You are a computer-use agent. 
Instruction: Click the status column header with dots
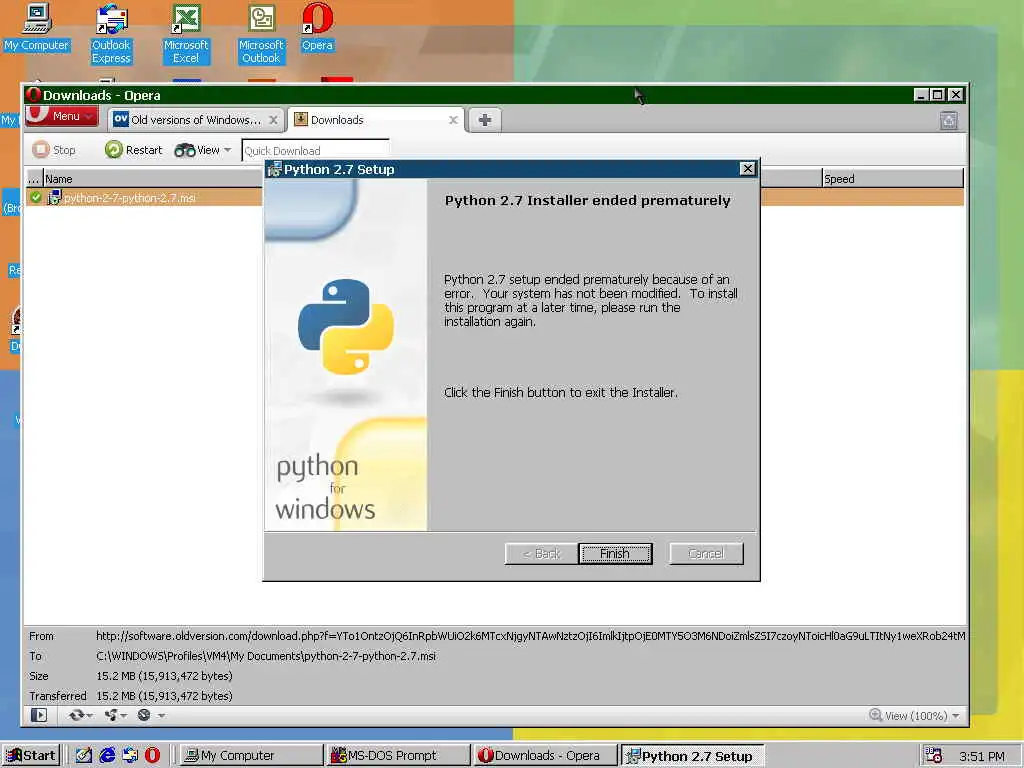[34, 179]
